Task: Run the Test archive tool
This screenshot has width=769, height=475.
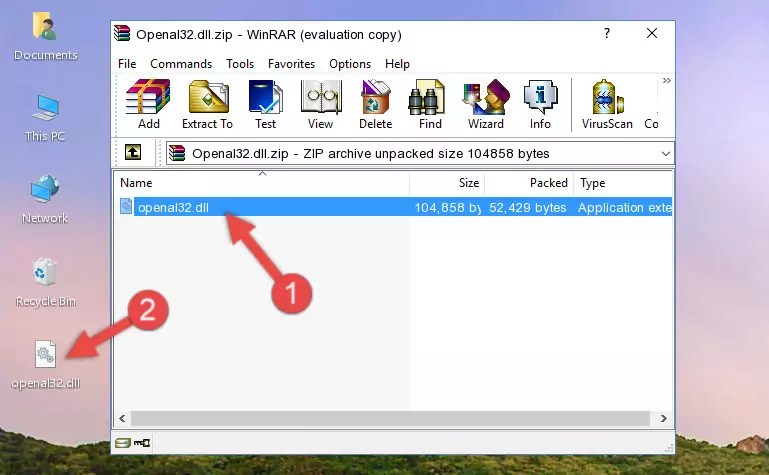Action: [265, 104]
